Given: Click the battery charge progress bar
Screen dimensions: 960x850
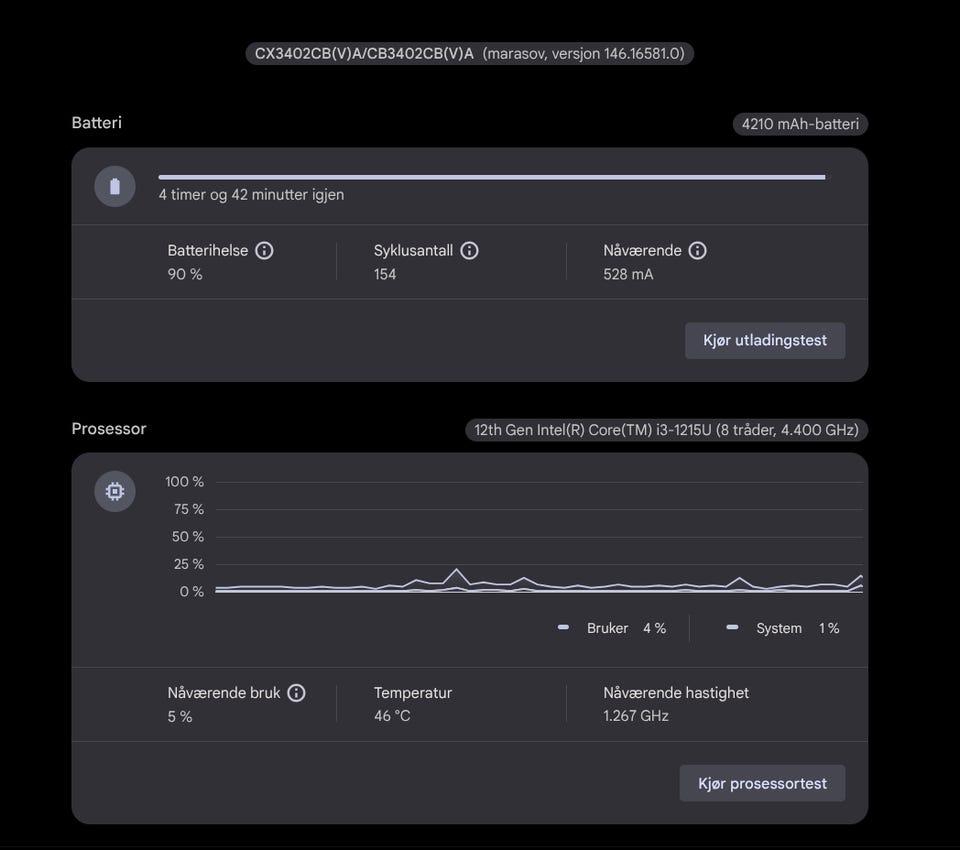Looking at the screenshot, I should click(492, 177).
